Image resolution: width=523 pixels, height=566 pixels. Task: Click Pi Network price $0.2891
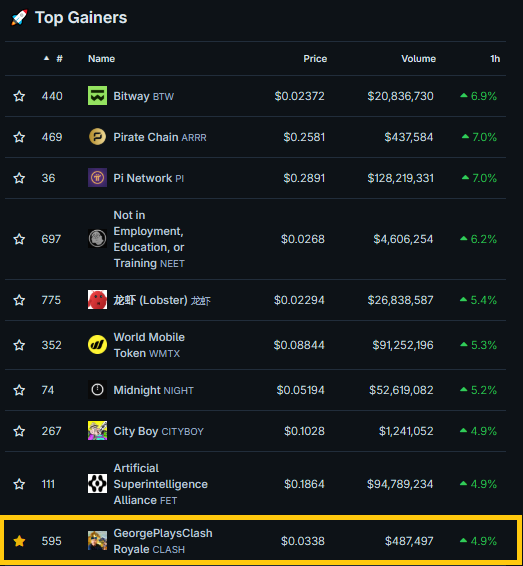304,178
